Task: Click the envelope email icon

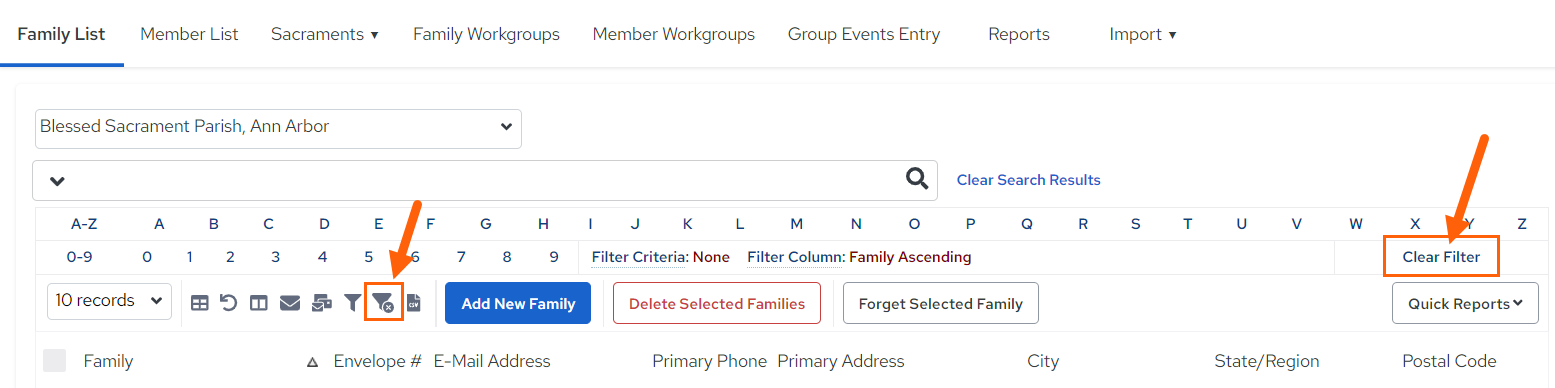Action: (x=290, y=302)
